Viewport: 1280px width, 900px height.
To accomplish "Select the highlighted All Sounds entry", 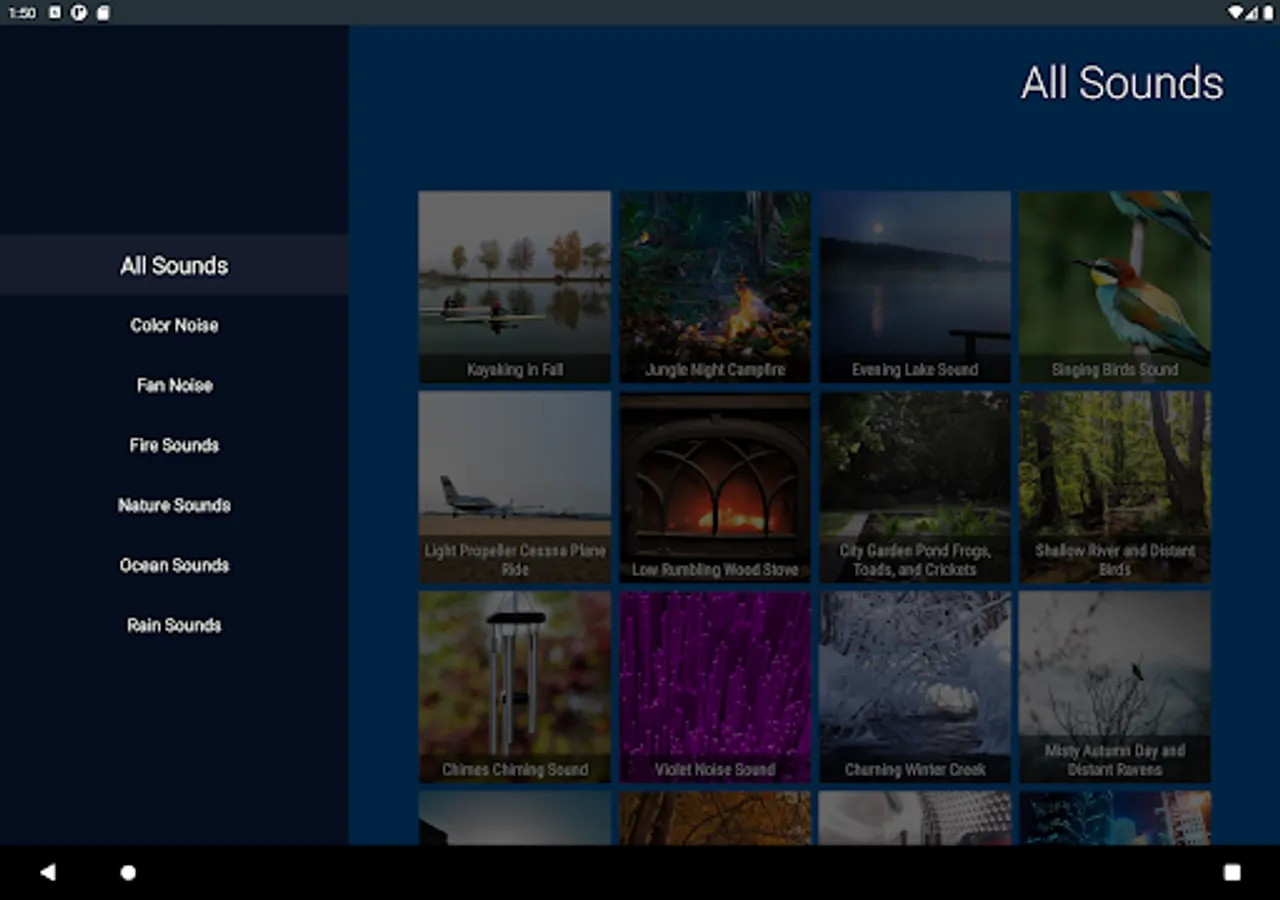I will pos(174,265).
